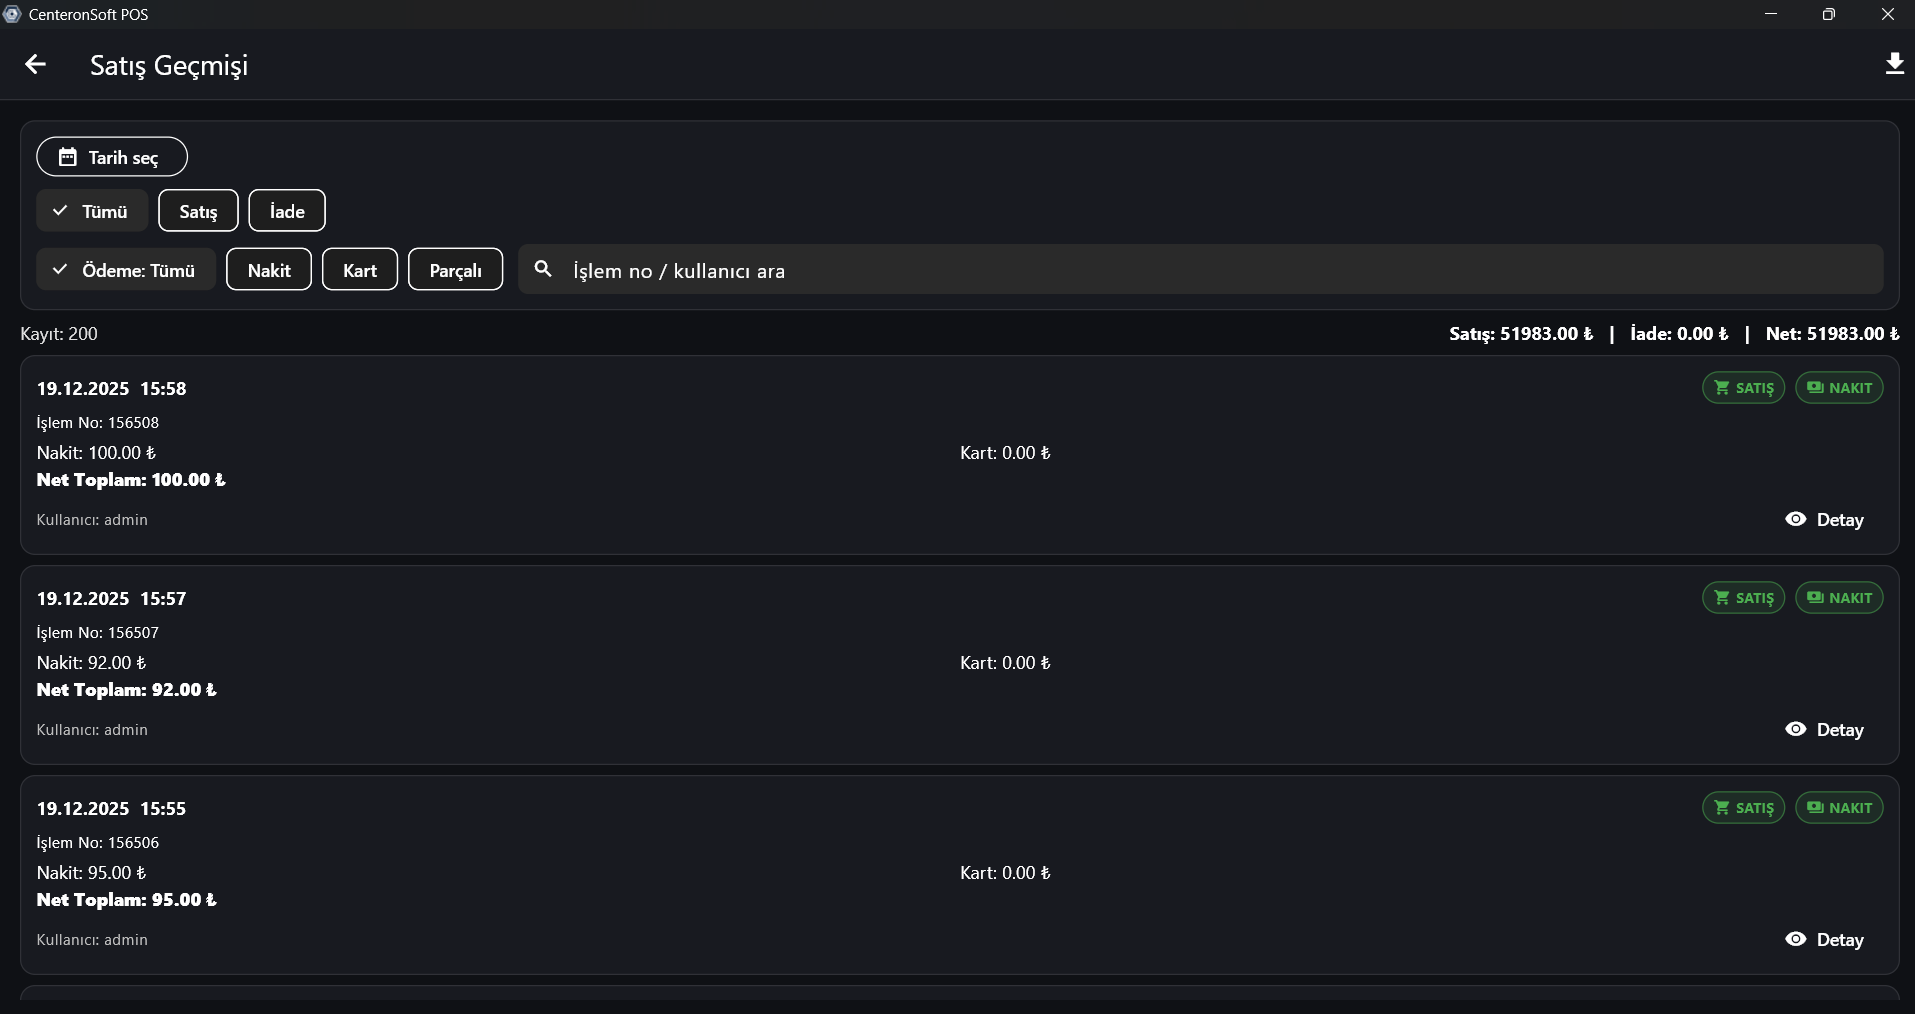Click the SATIŞ cart badge on transaction 156508
Viewport: 1915px width, 1014px height.
pos(1743,388)
